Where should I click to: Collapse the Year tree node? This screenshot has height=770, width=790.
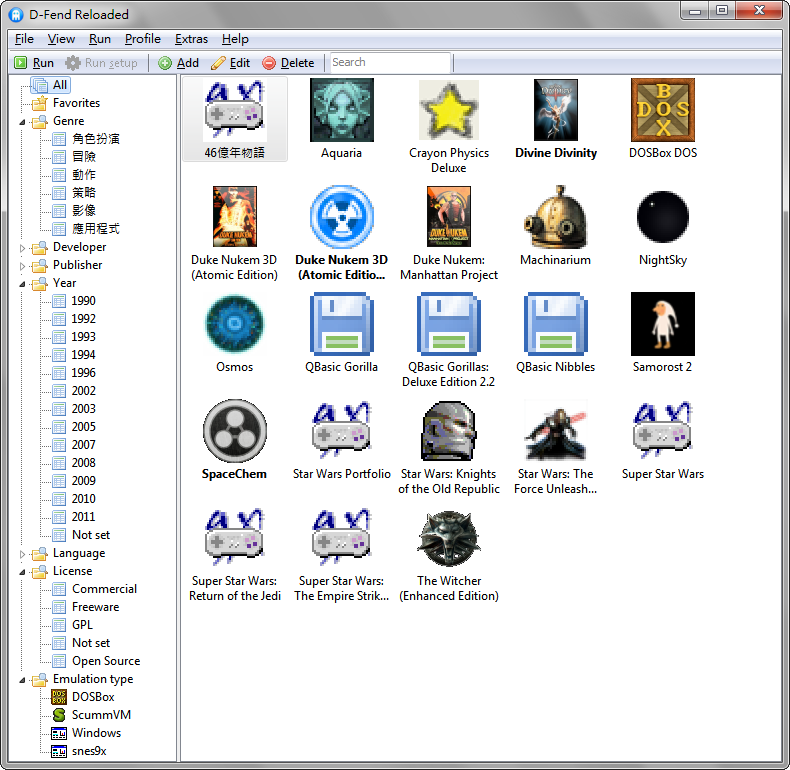point(22,284)
